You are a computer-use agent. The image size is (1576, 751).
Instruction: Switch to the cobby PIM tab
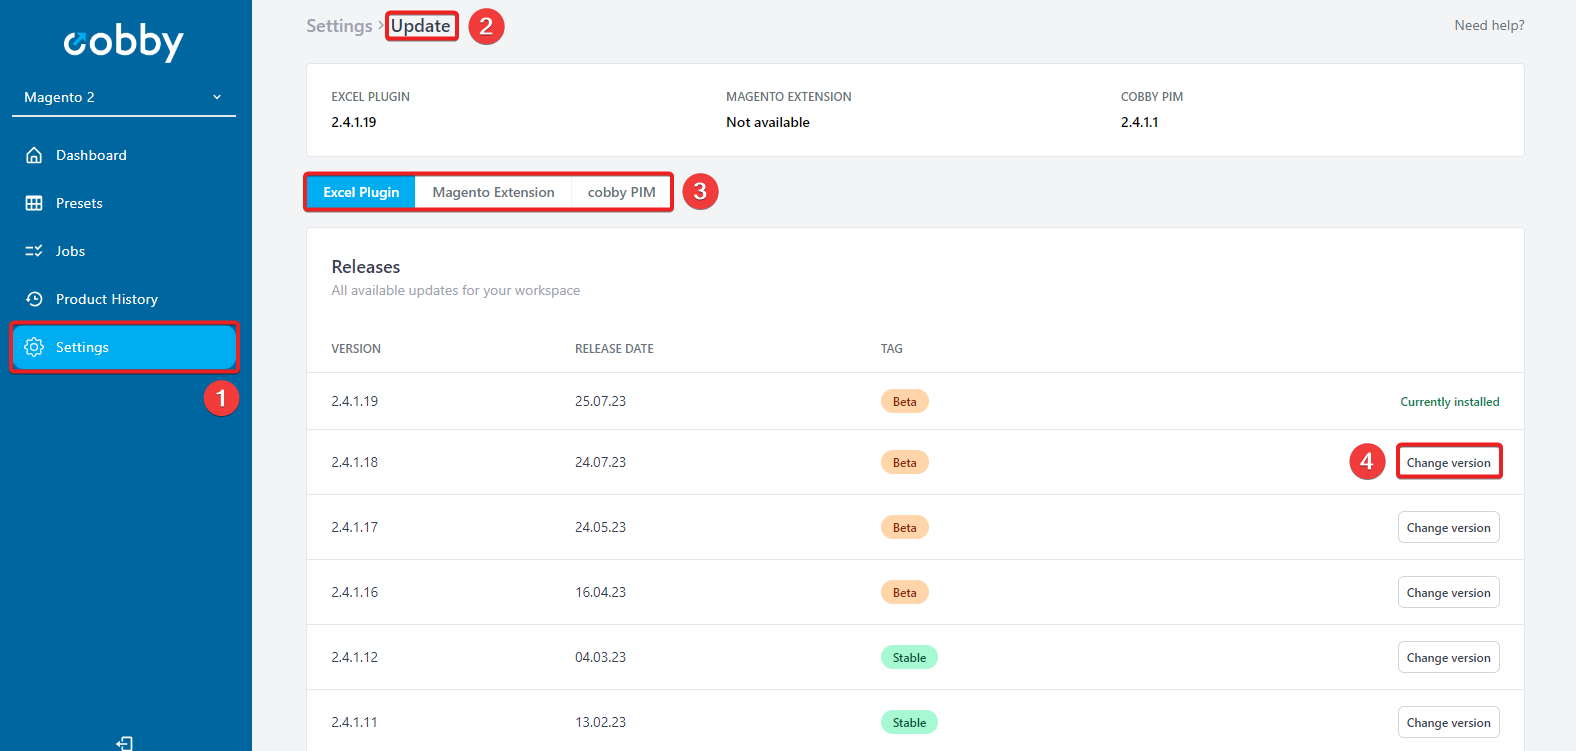(621, 192)
